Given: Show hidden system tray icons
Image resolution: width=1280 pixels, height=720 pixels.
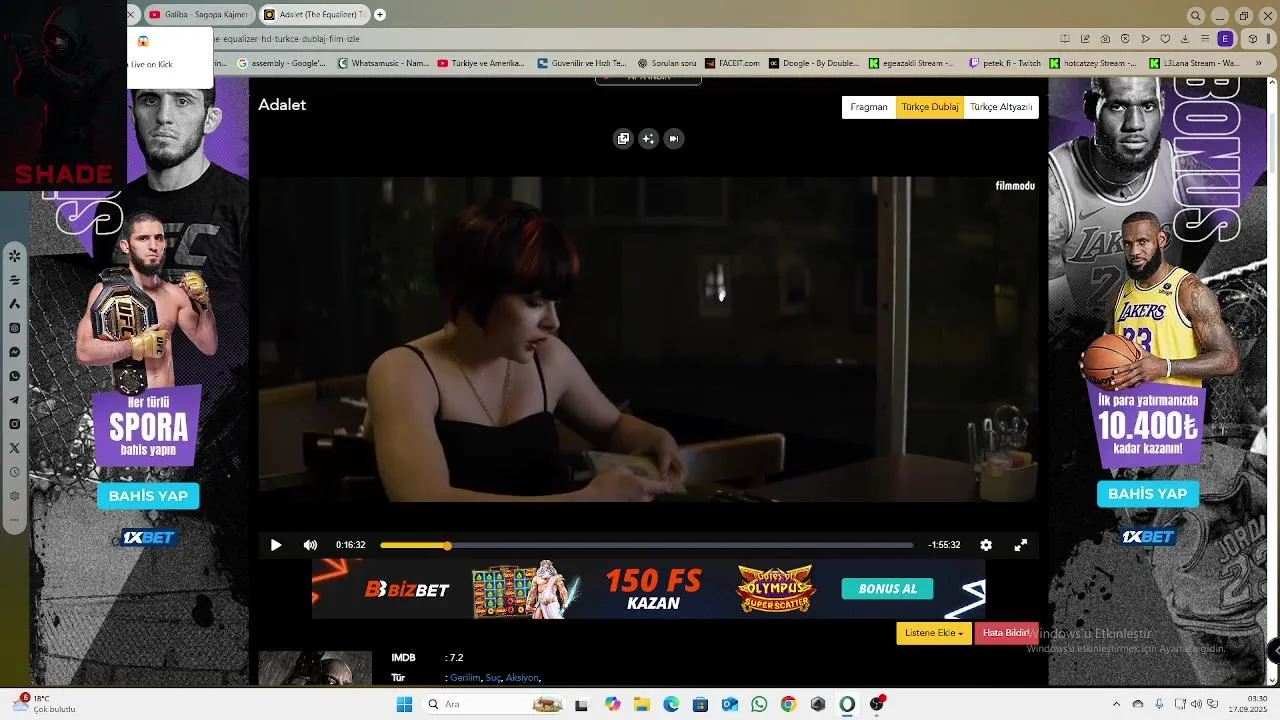Looking at the screenshot, I should (1116, 704).
